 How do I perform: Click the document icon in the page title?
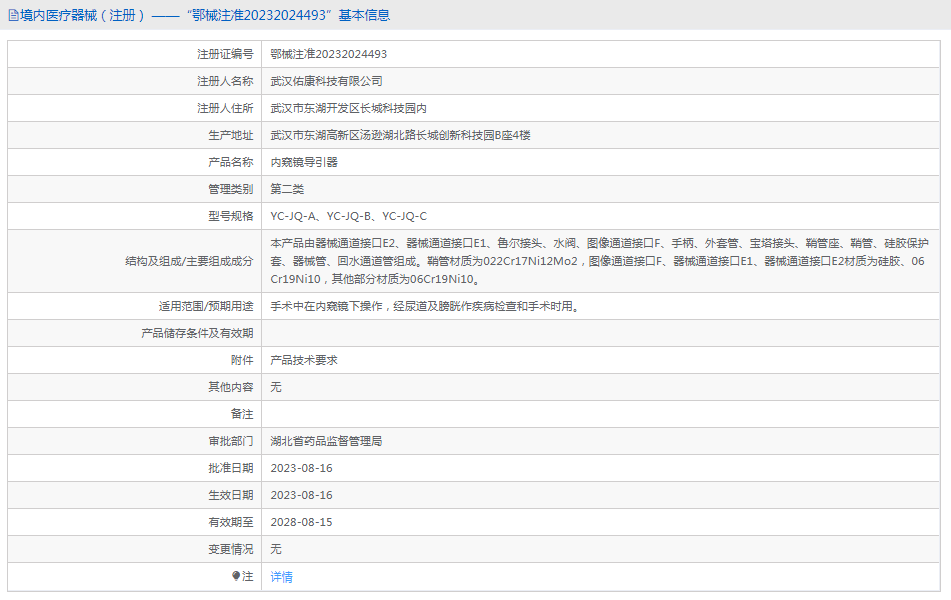(x=13, y=16)
